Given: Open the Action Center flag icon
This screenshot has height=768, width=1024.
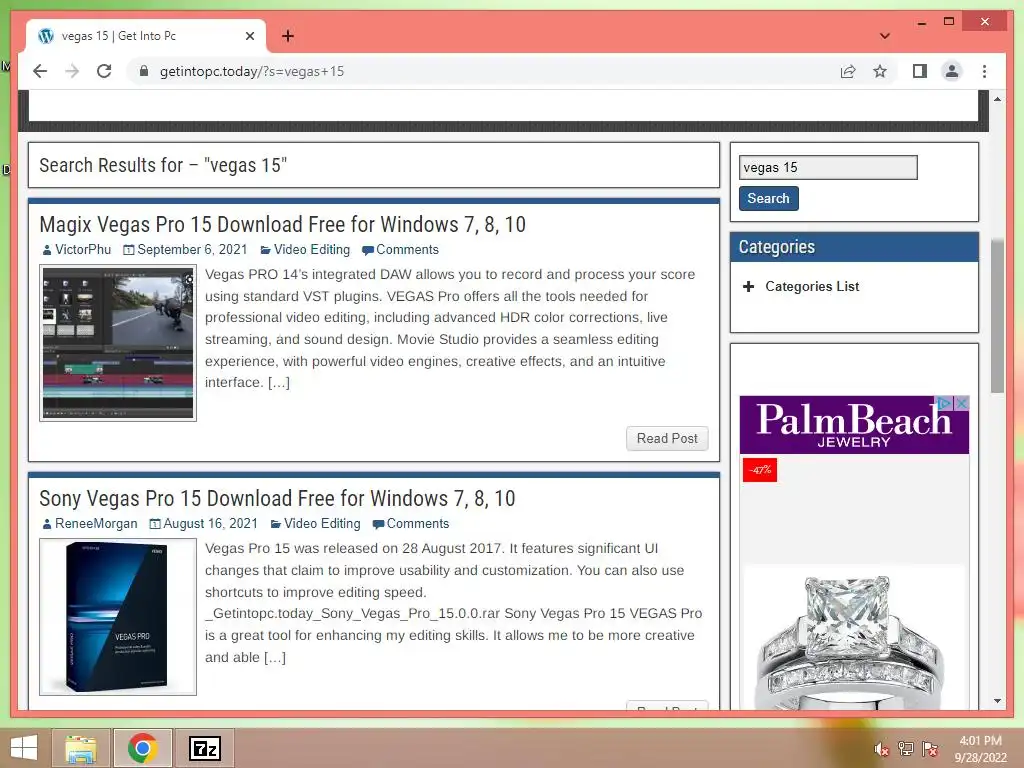Looking at the screenshot, I should click(x=930, y=749).
